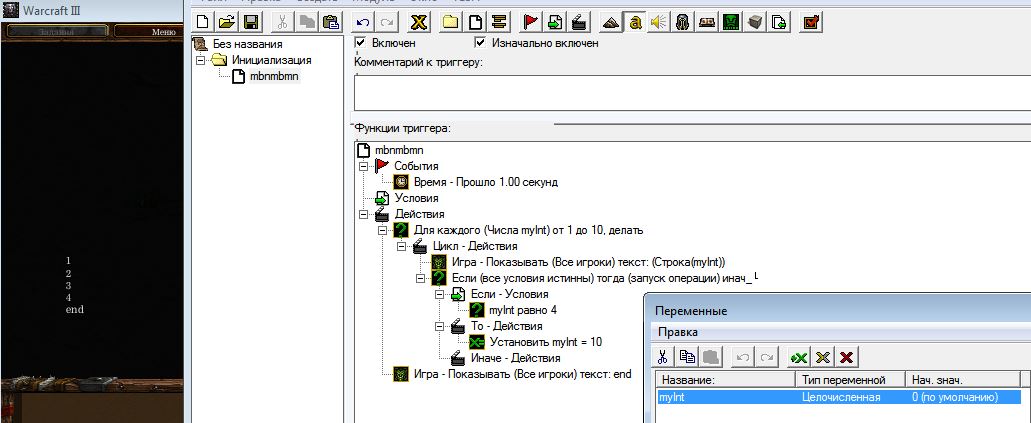Open Правка menu in Переменные window
Viewport: 1031px width, 423px height.
tap(678, 332)
